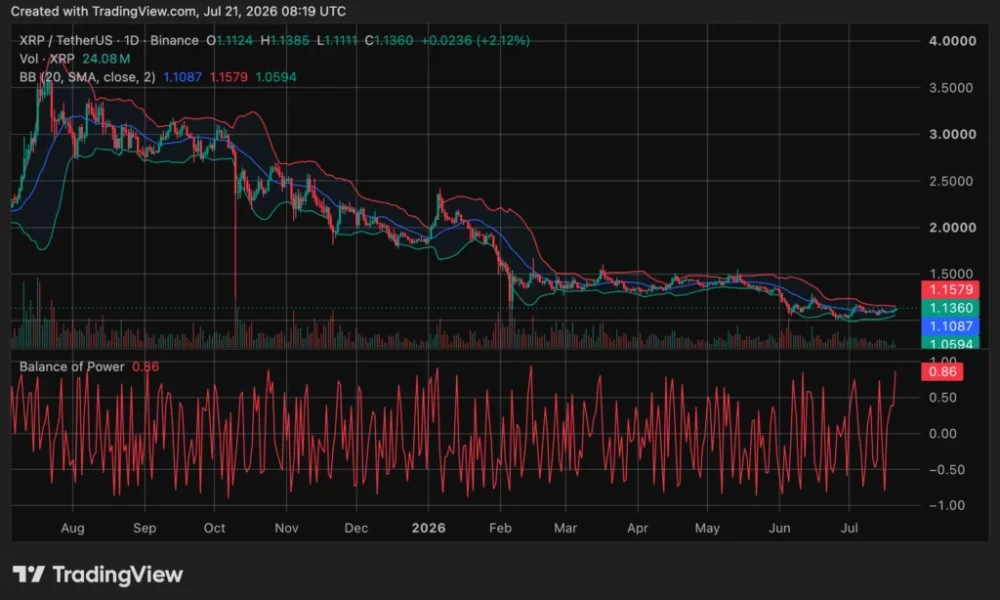
Task: Click the 'May' time axis label
Action: pos(707,529)
